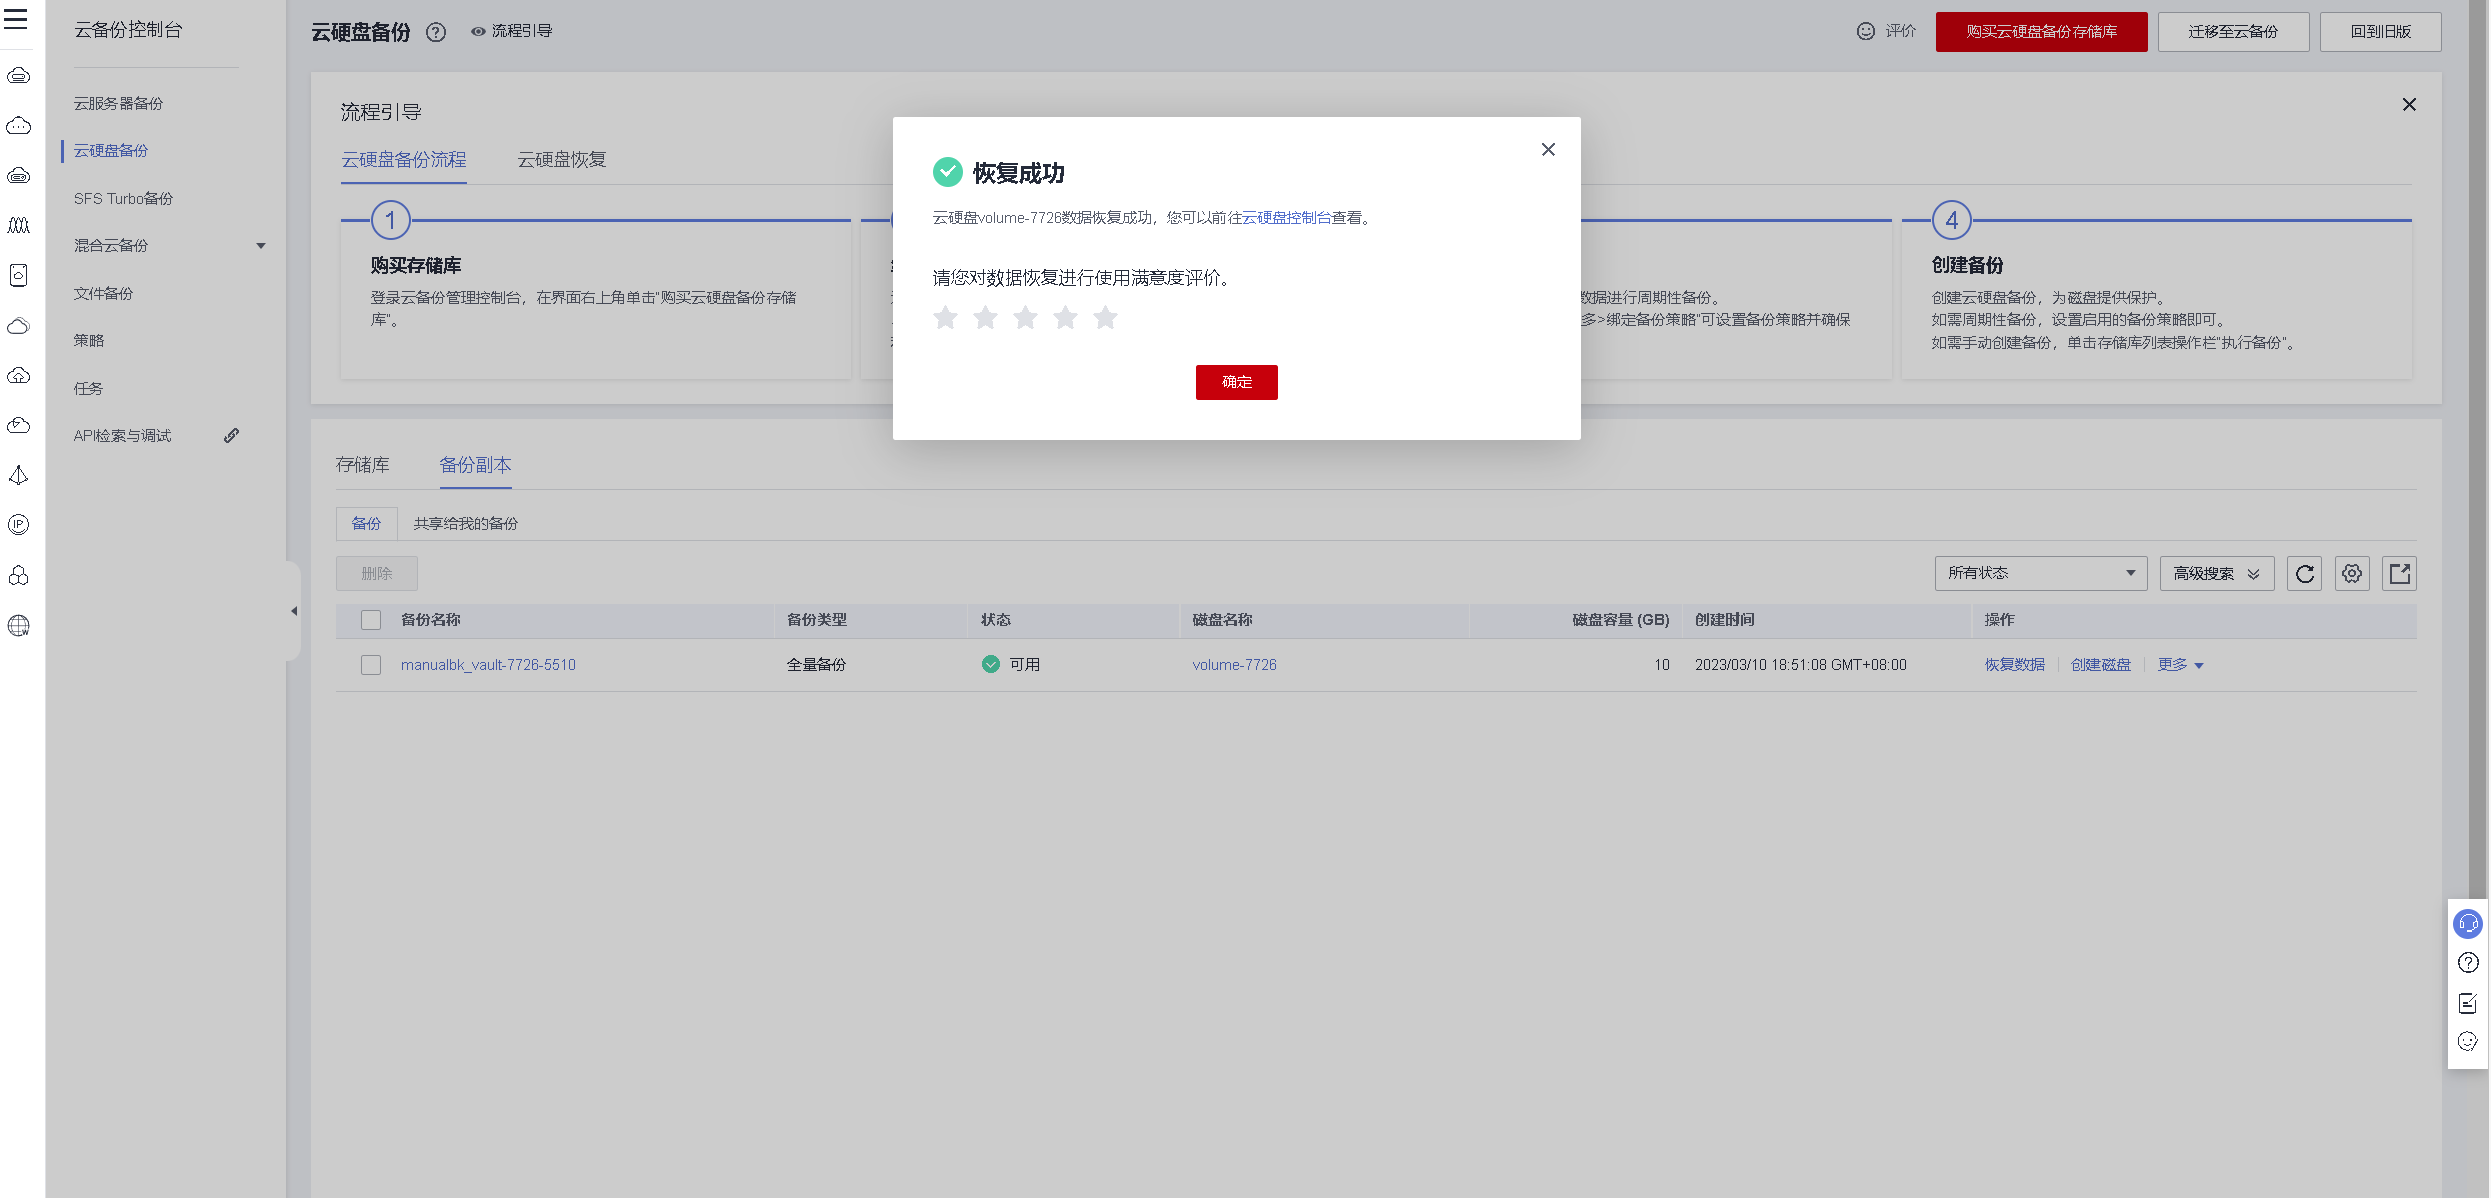2491x1198 pixels.
Task: Click the red 确定 button in dialog
Action: (1236, 382)
